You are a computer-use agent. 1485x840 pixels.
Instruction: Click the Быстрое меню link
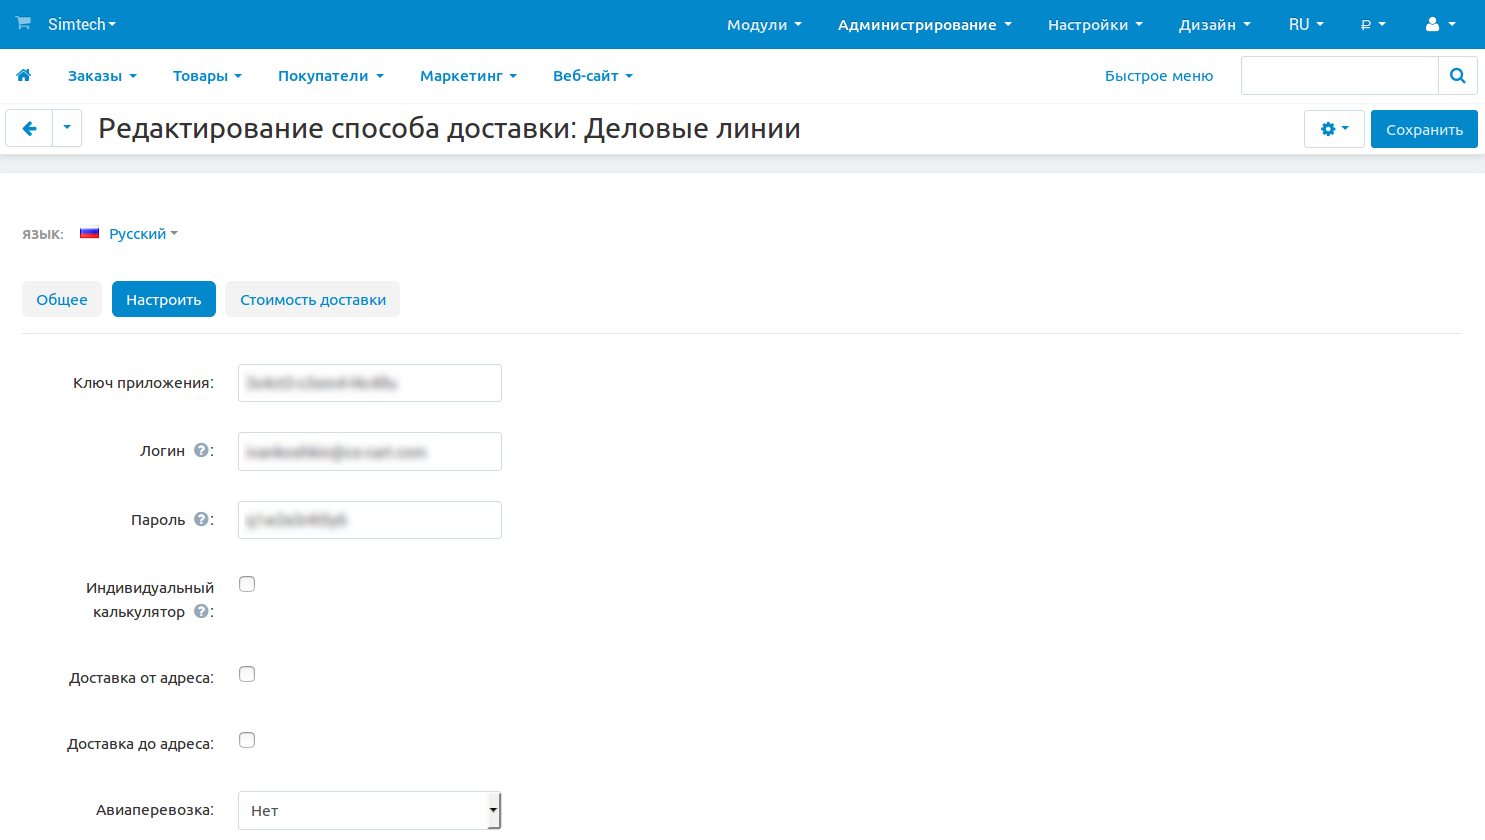point(1158,76)
